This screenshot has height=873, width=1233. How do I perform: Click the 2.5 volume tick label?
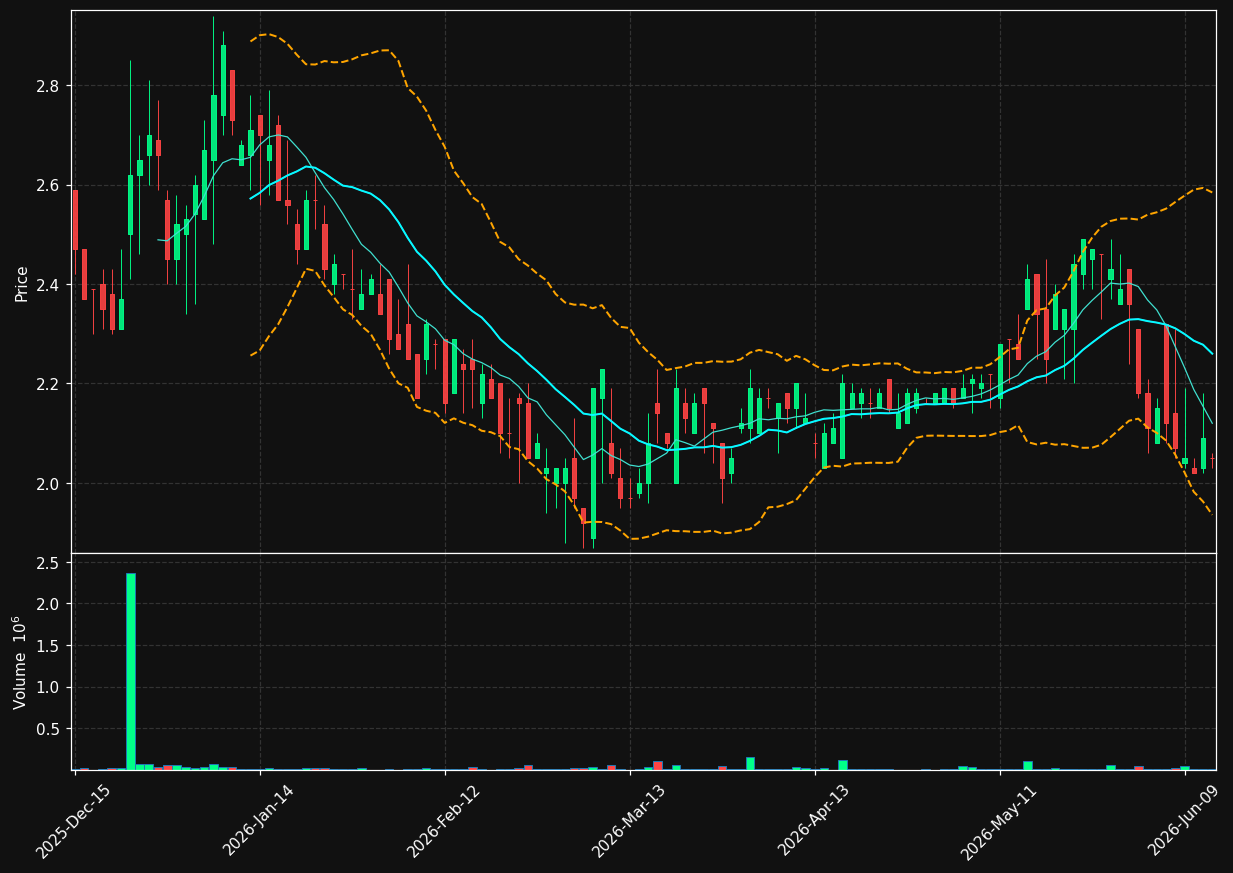pos(50,563)
